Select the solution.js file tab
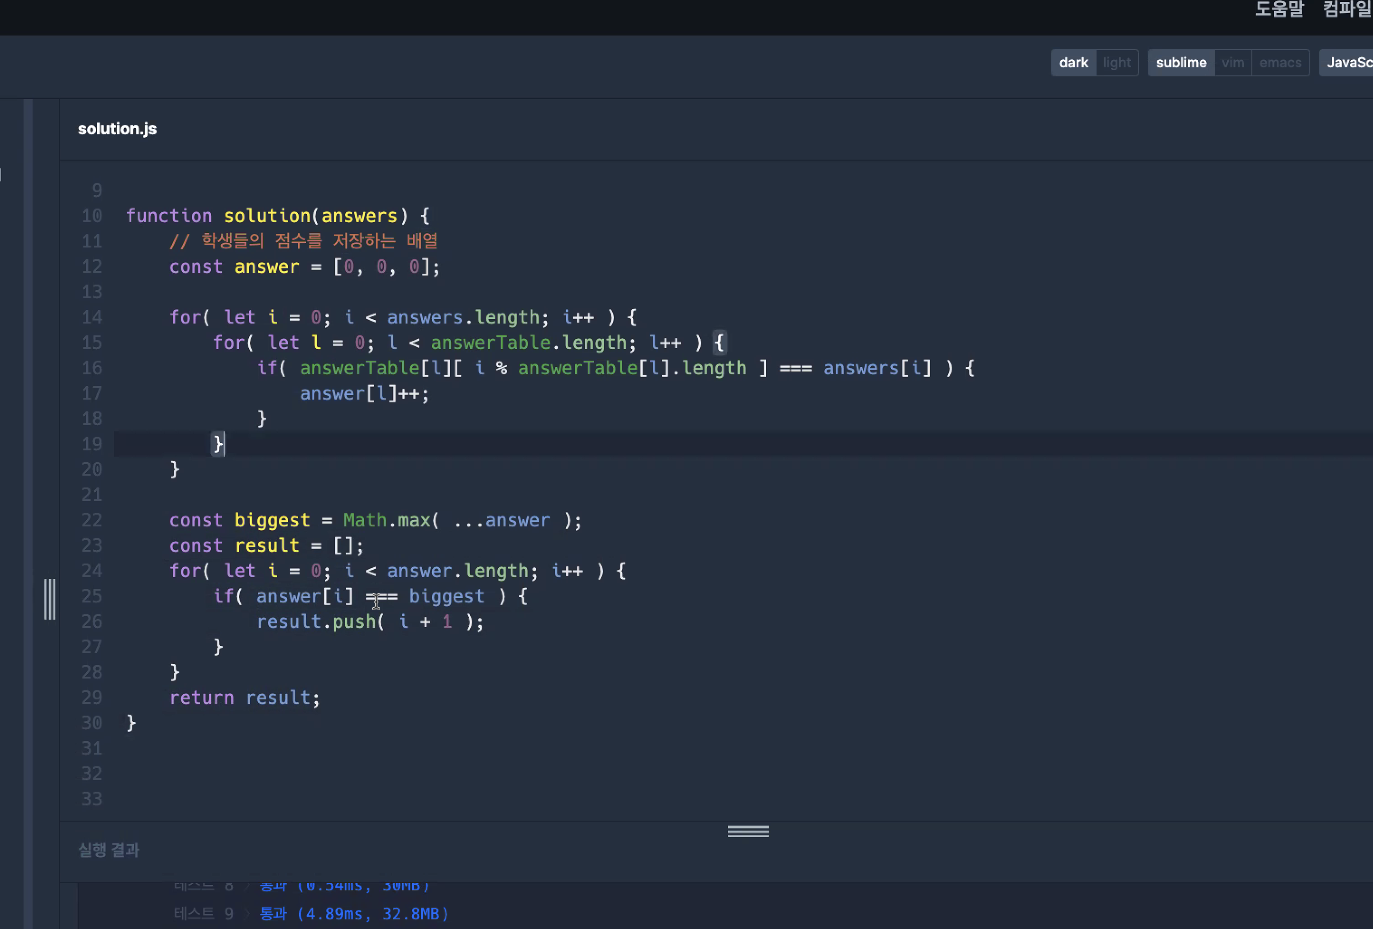The height and width of the screenshot is (929, 1373). (x=117, y=128)
